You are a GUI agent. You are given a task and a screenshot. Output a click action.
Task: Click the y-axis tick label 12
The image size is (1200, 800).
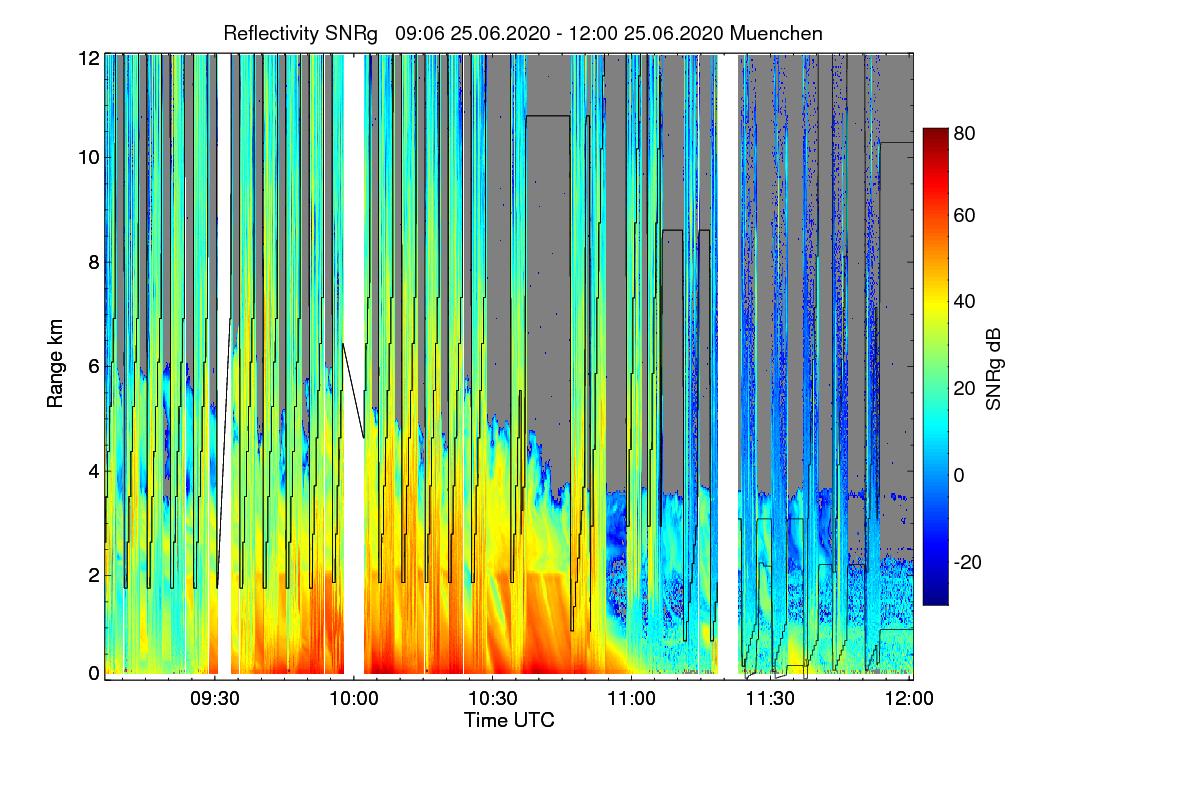[x=89, y=58]
